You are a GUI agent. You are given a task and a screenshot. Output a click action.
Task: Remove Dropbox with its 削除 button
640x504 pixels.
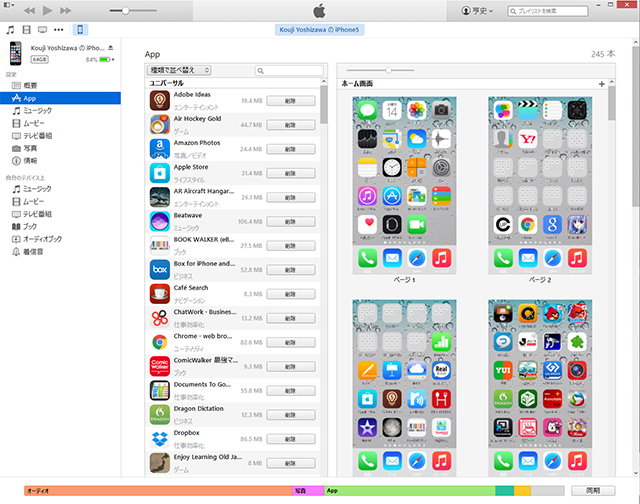tap(291, 439)
